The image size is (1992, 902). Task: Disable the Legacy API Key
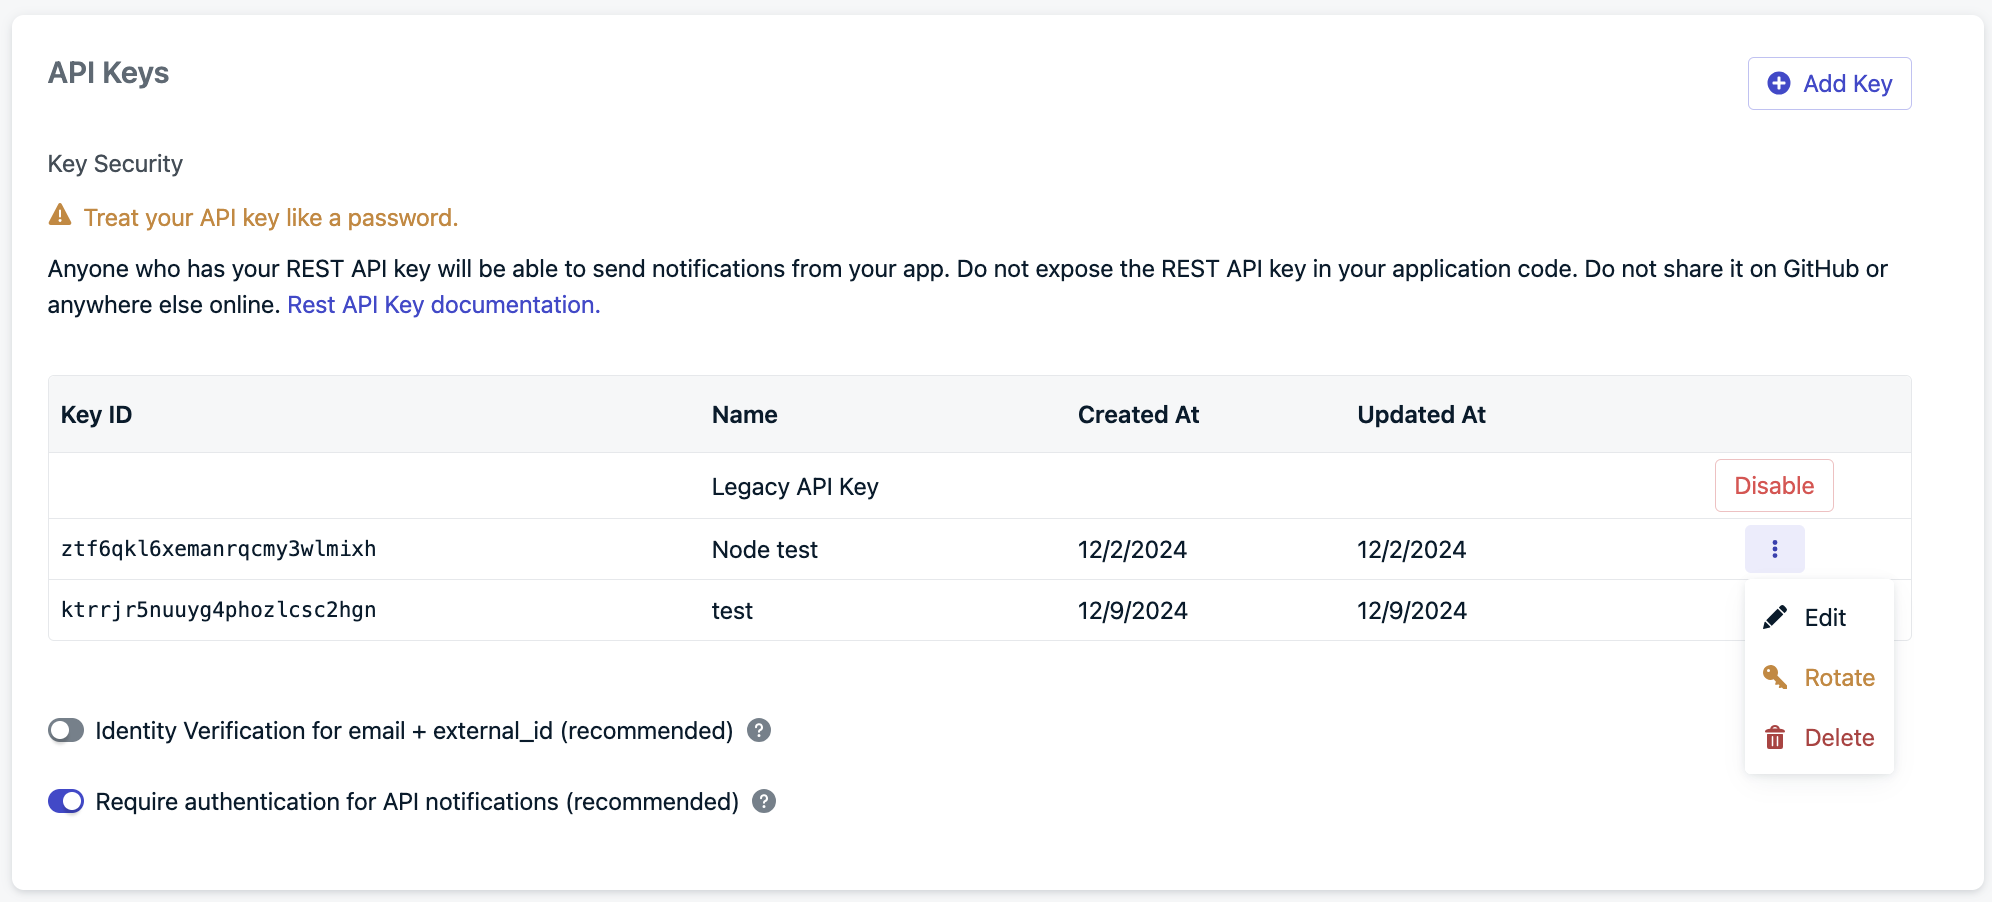point(1774,486)
